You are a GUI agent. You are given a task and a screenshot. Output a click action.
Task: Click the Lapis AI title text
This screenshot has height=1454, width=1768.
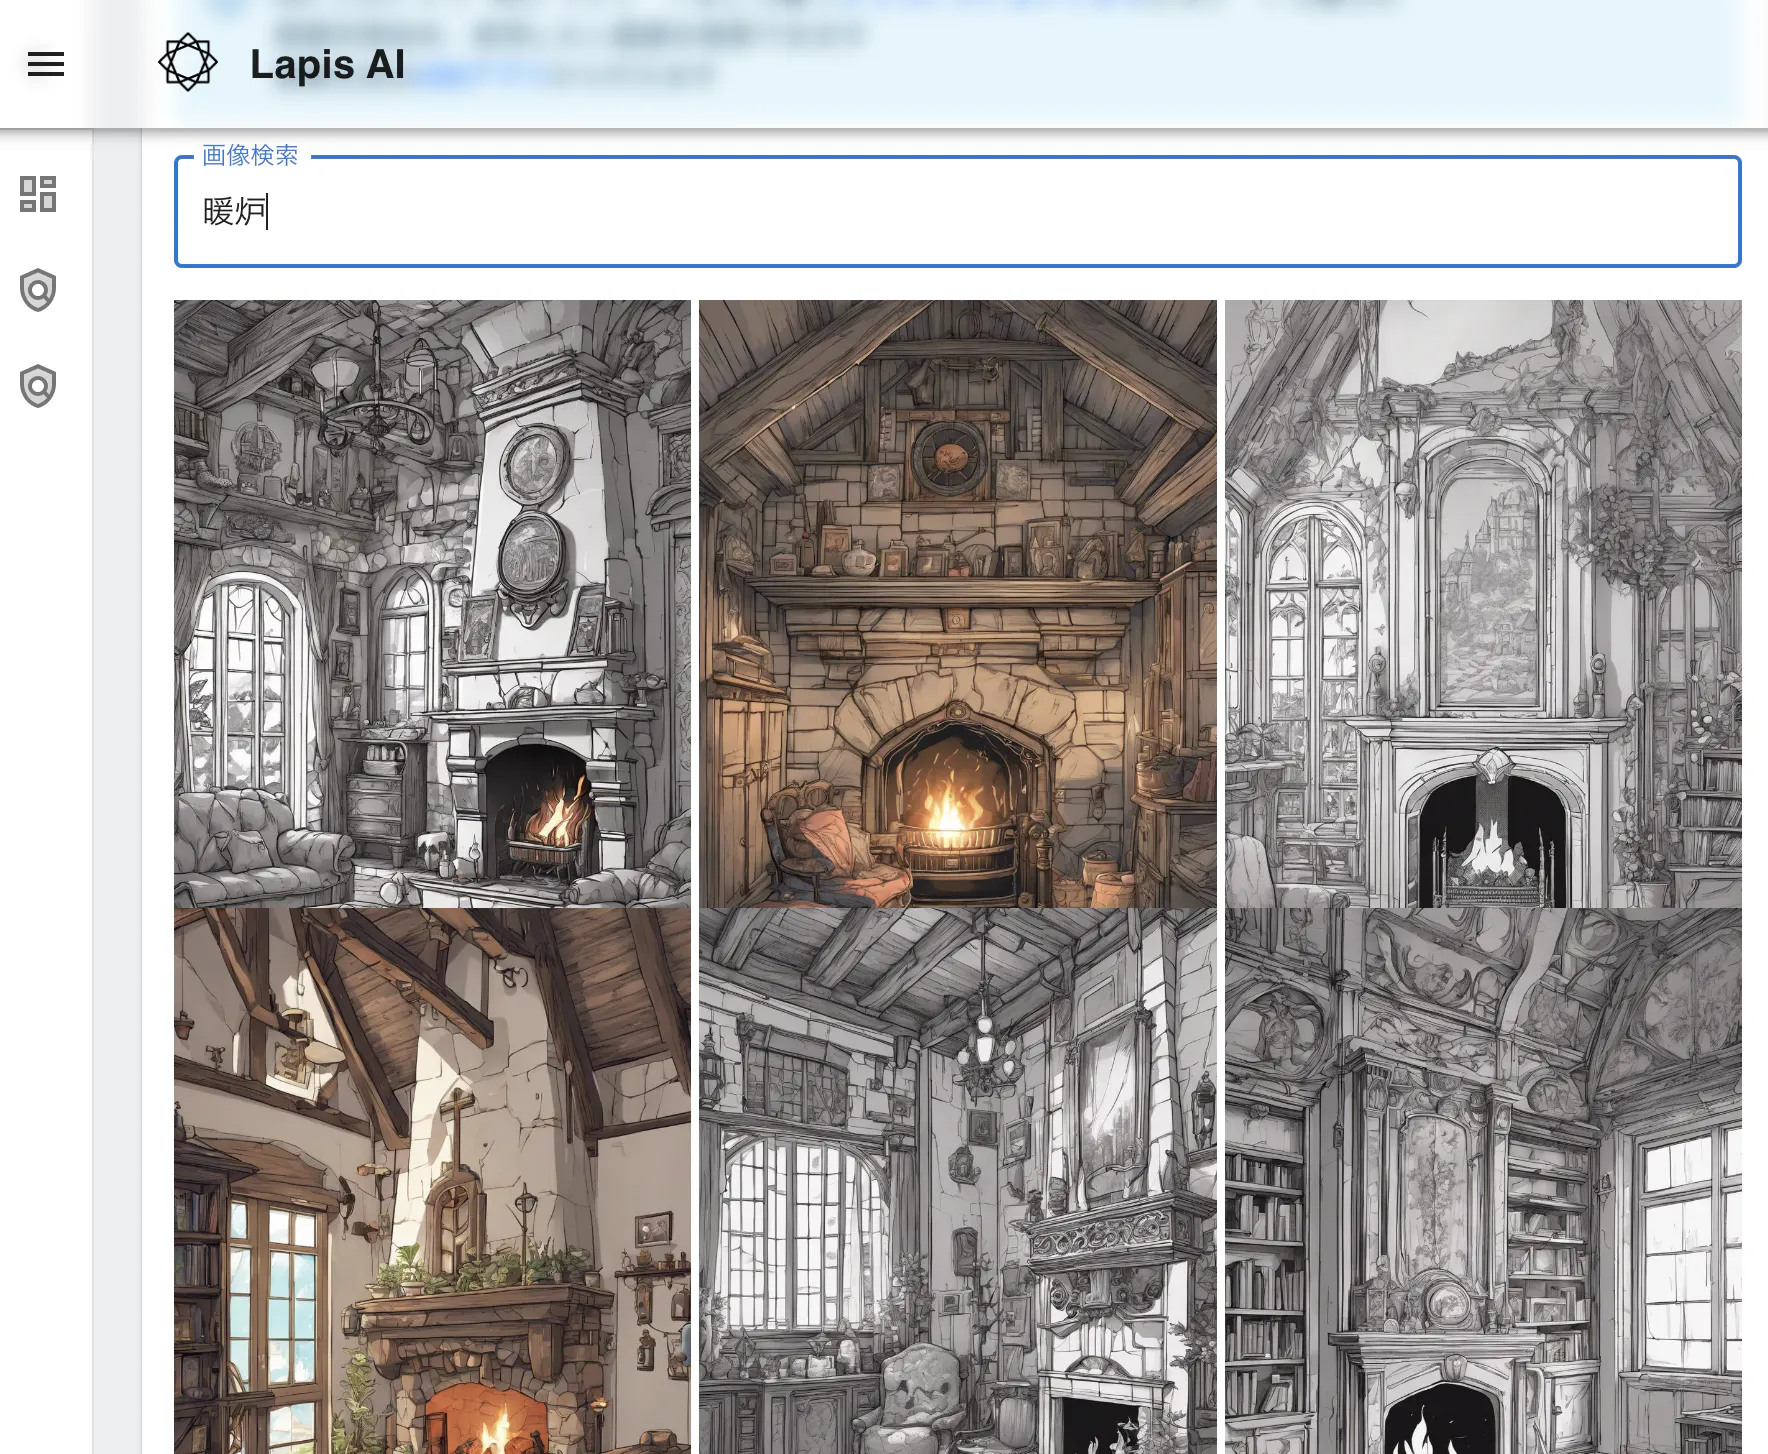click(x=327, y=64)
